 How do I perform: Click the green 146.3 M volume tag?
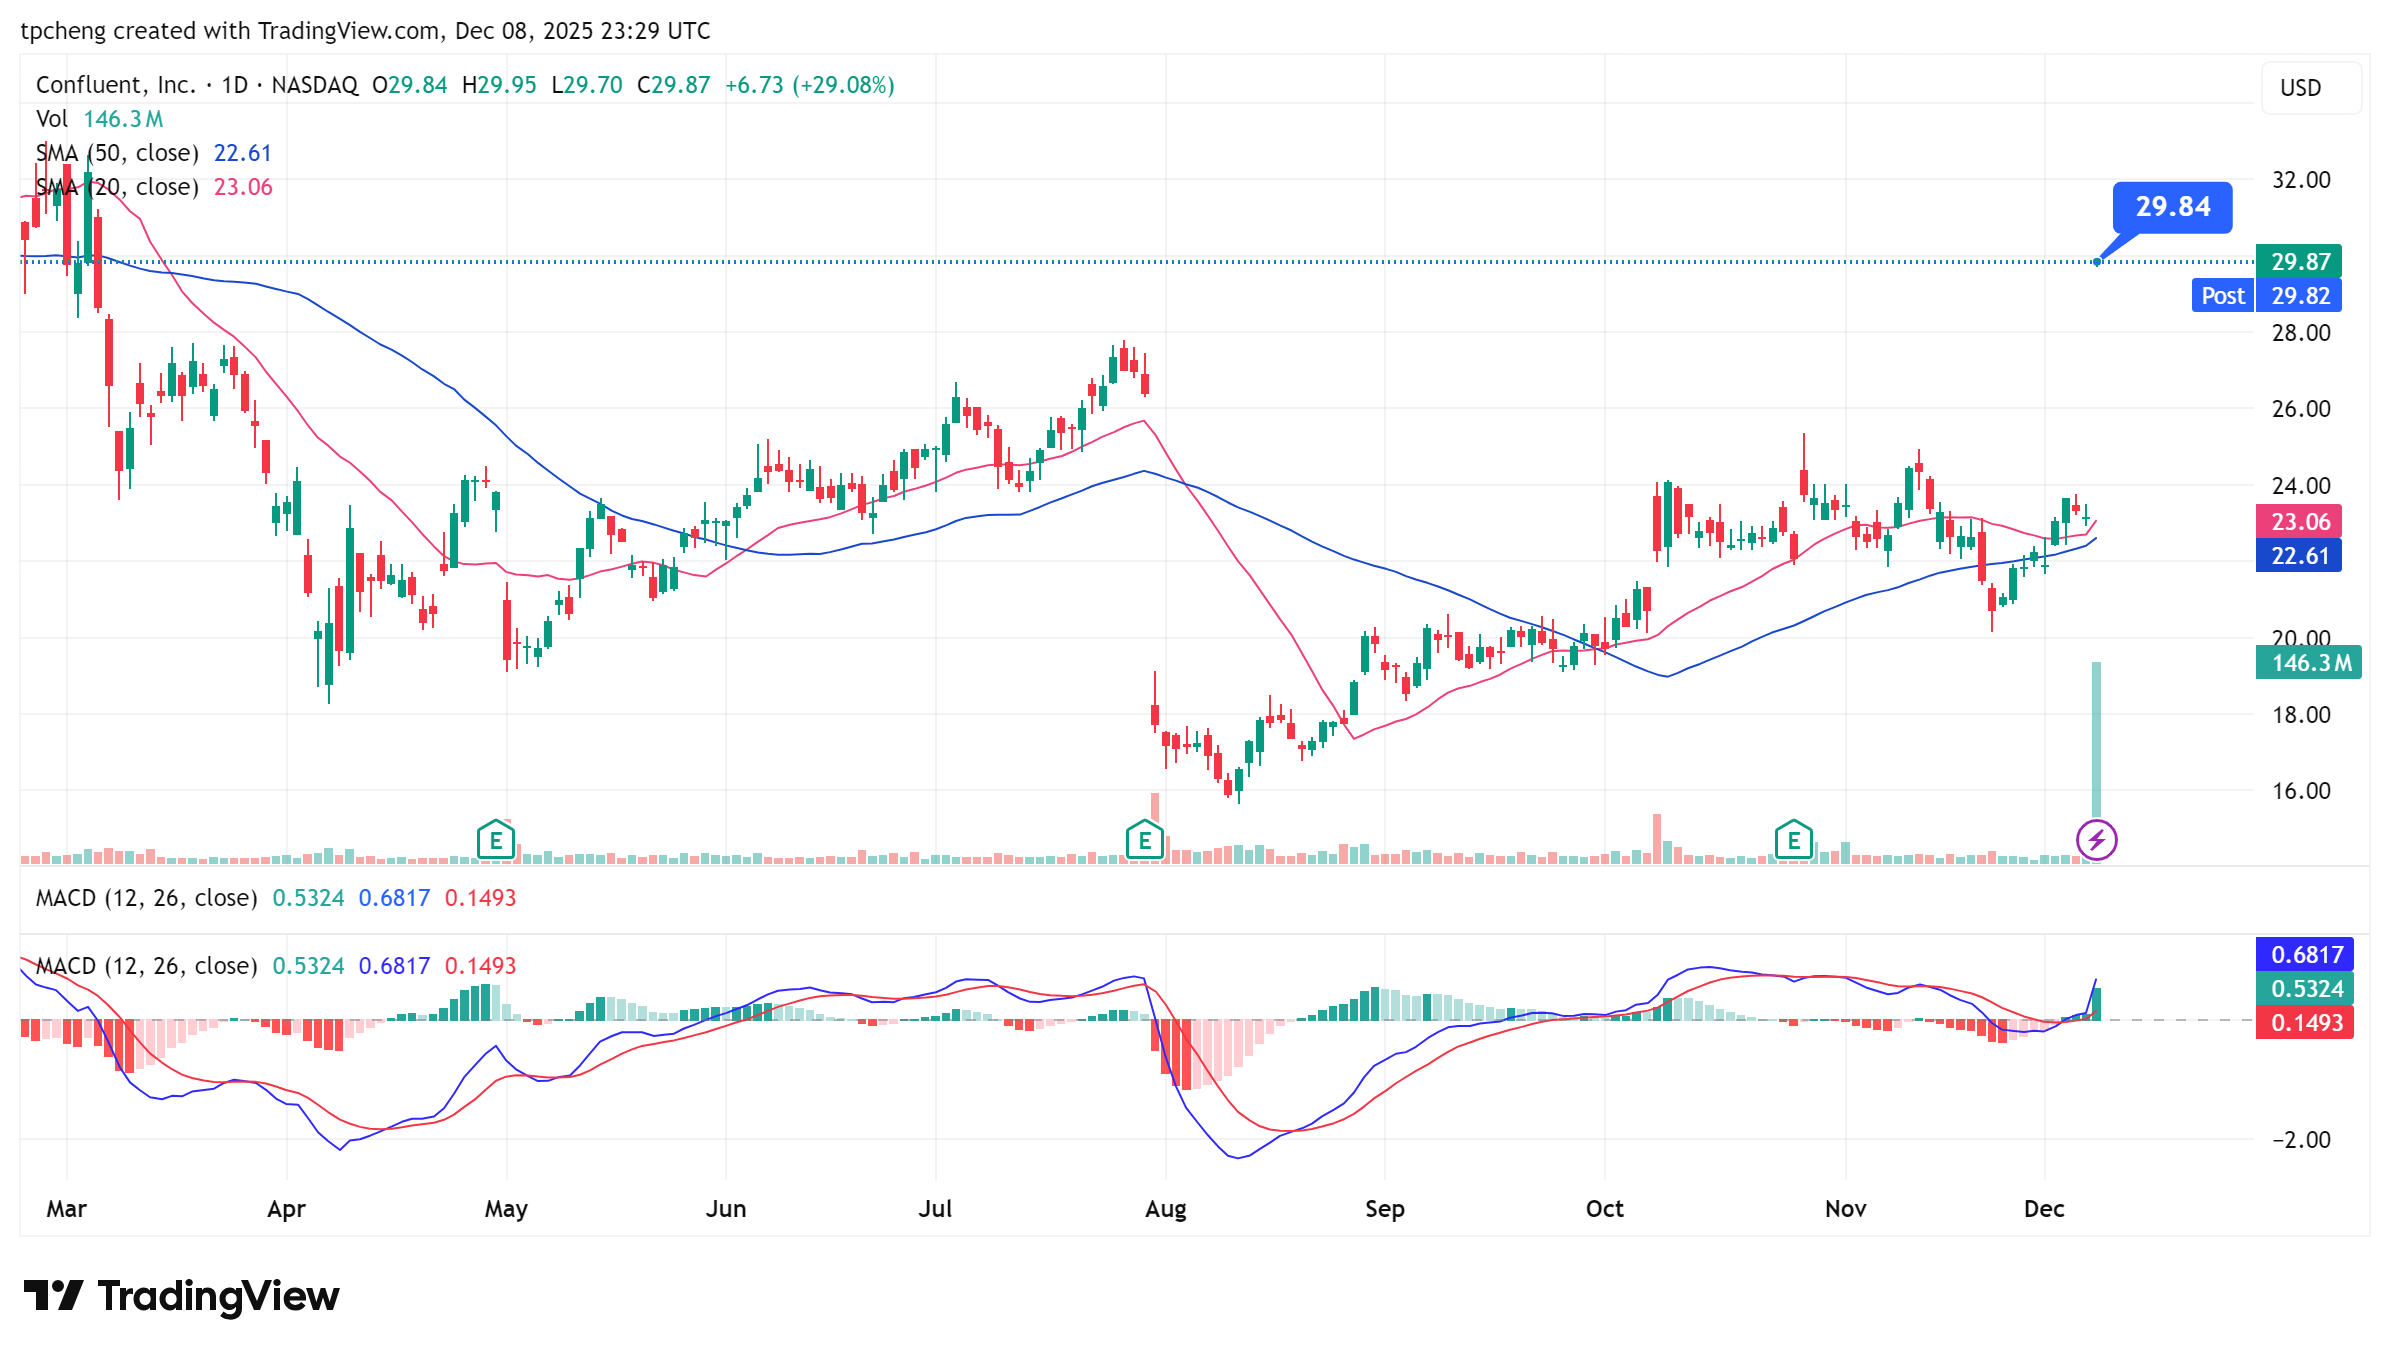tap(2307, 663)
